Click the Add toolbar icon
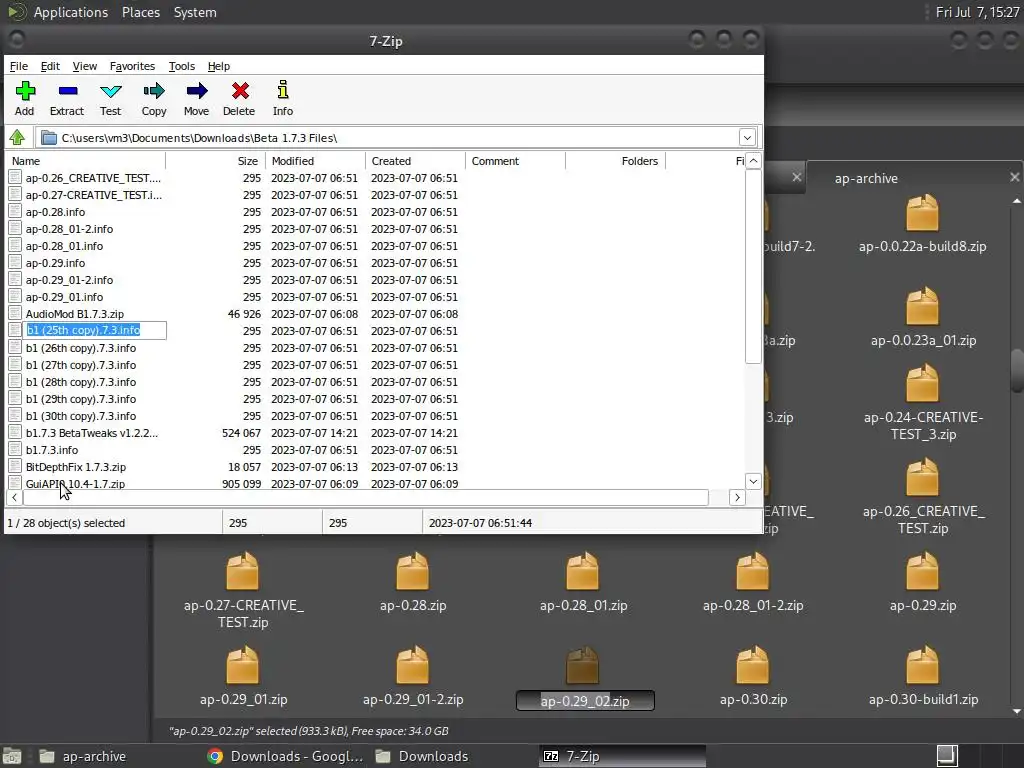Viewport: 1024px width, 768px height. pyautogui.click(x=25, y=91)
